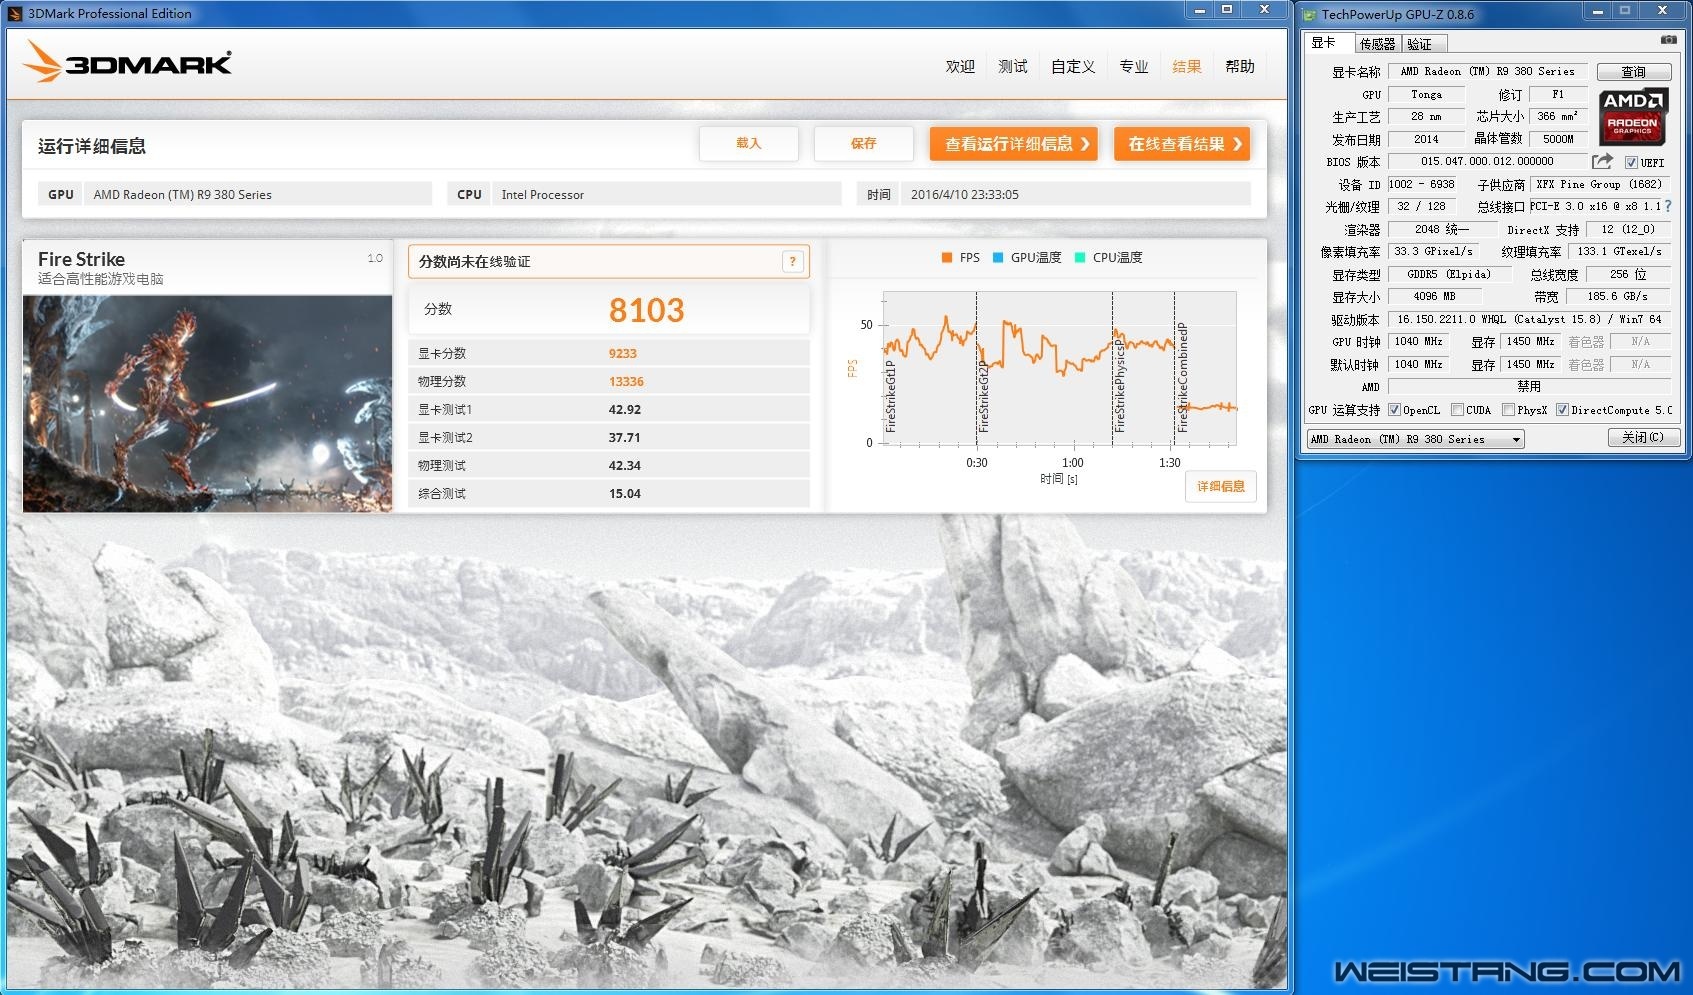Click the 显卡分数 value 9233

pyautogui.click(x=622, y=353)
